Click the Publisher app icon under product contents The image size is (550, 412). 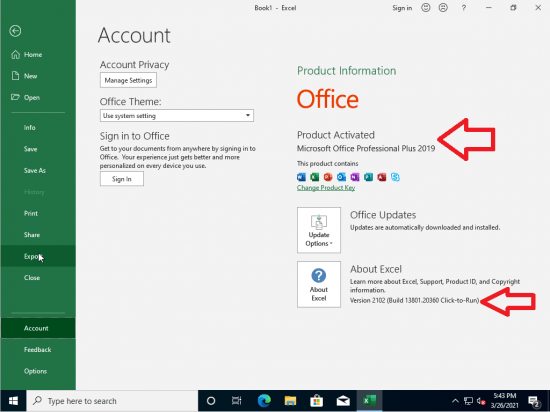(368, 177)
